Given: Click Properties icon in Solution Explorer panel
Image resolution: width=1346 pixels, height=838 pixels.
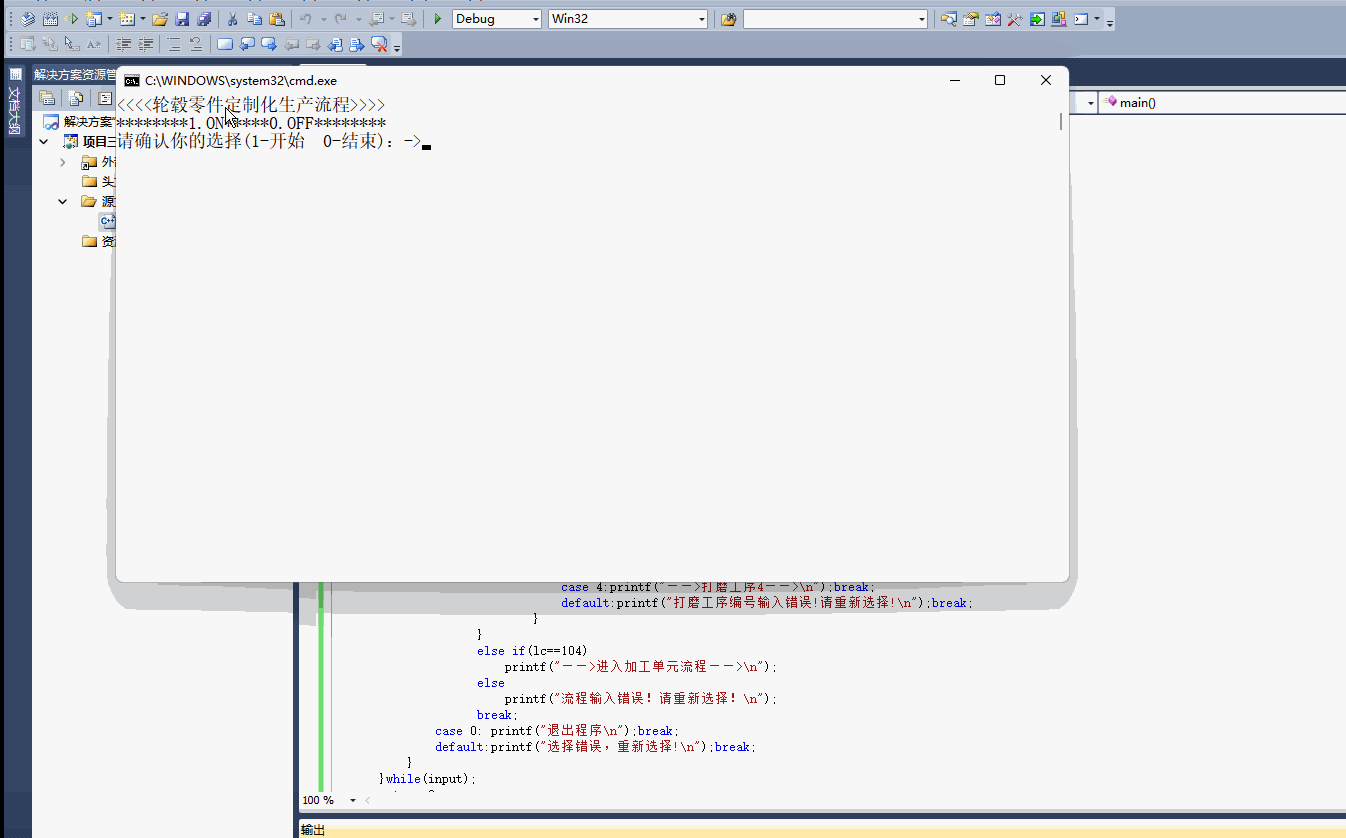Looking at the screenshot, I should tap(47, 98).
